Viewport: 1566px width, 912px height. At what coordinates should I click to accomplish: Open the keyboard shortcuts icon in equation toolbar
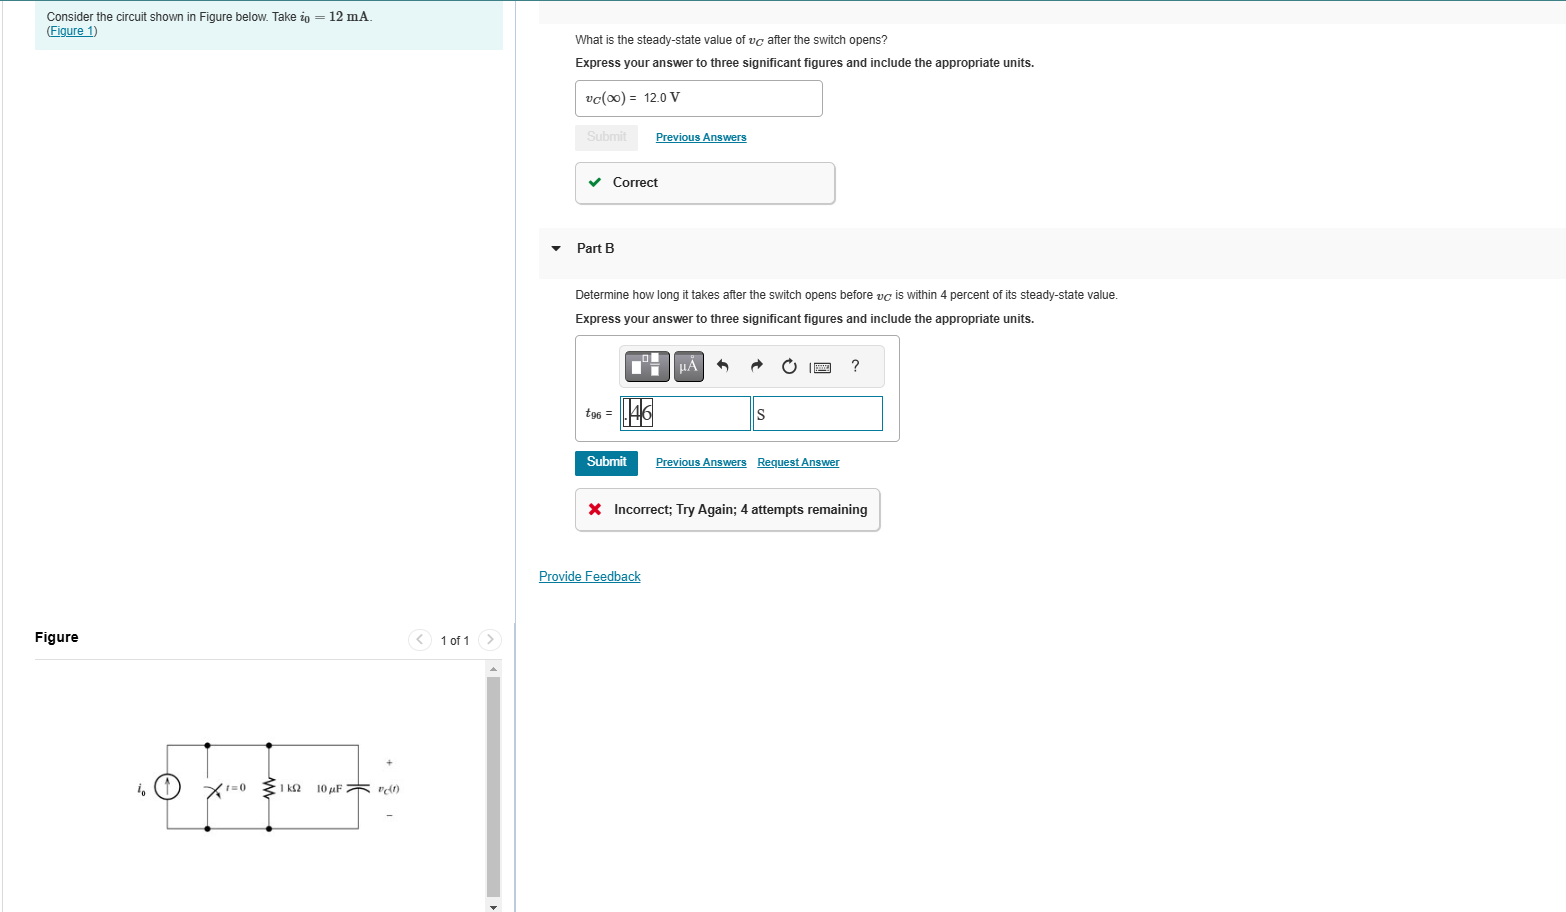point(821,366)
